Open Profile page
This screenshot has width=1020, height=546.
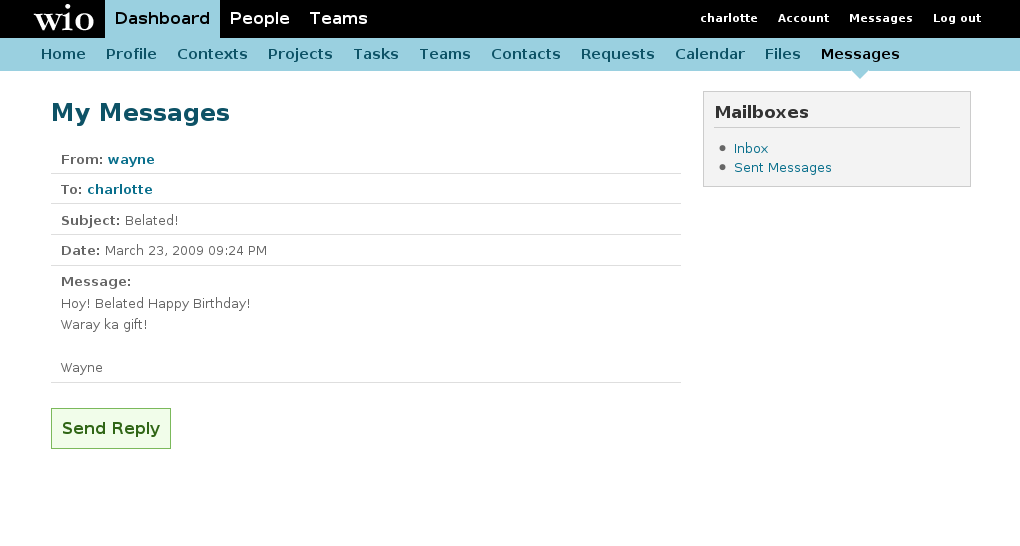131,54
